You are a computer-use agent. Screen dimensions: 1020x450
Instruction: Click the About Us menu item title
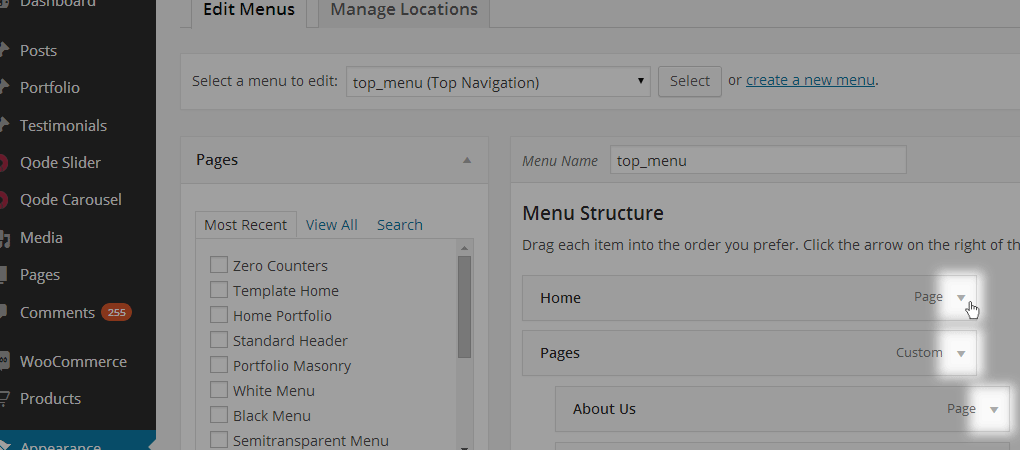(604, 409)
